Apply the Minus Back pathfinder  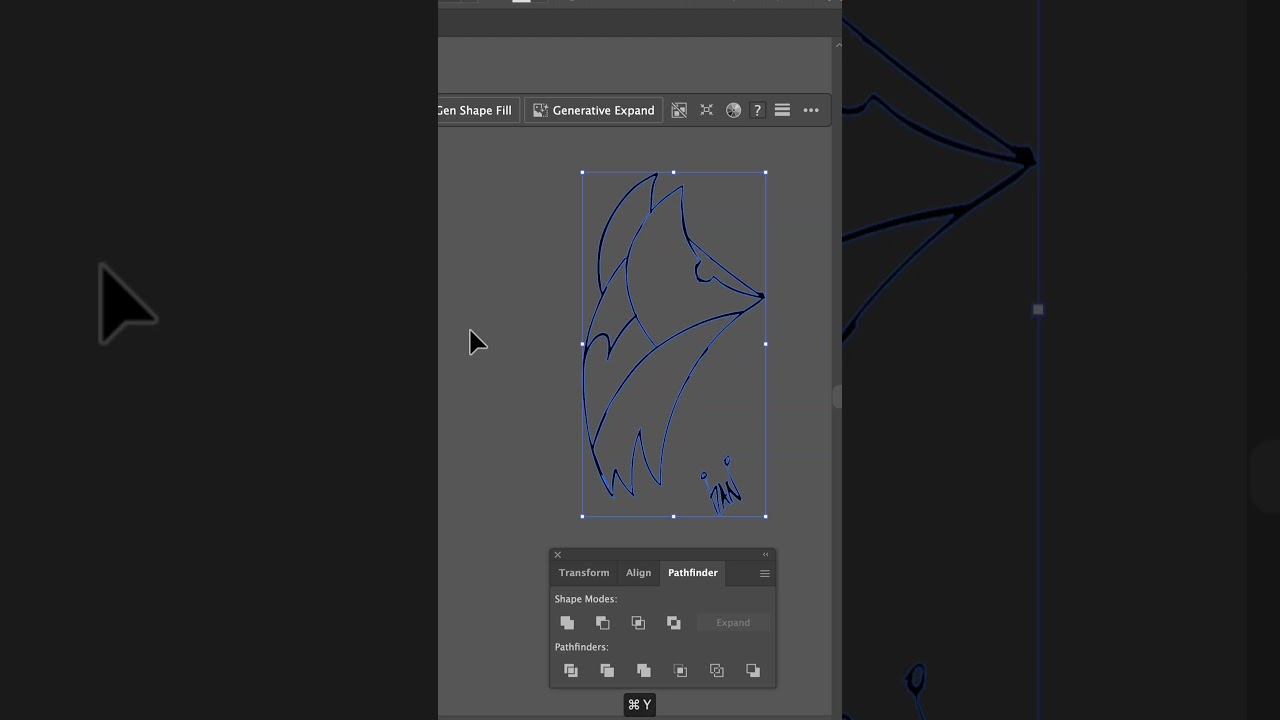coord(753,670)
